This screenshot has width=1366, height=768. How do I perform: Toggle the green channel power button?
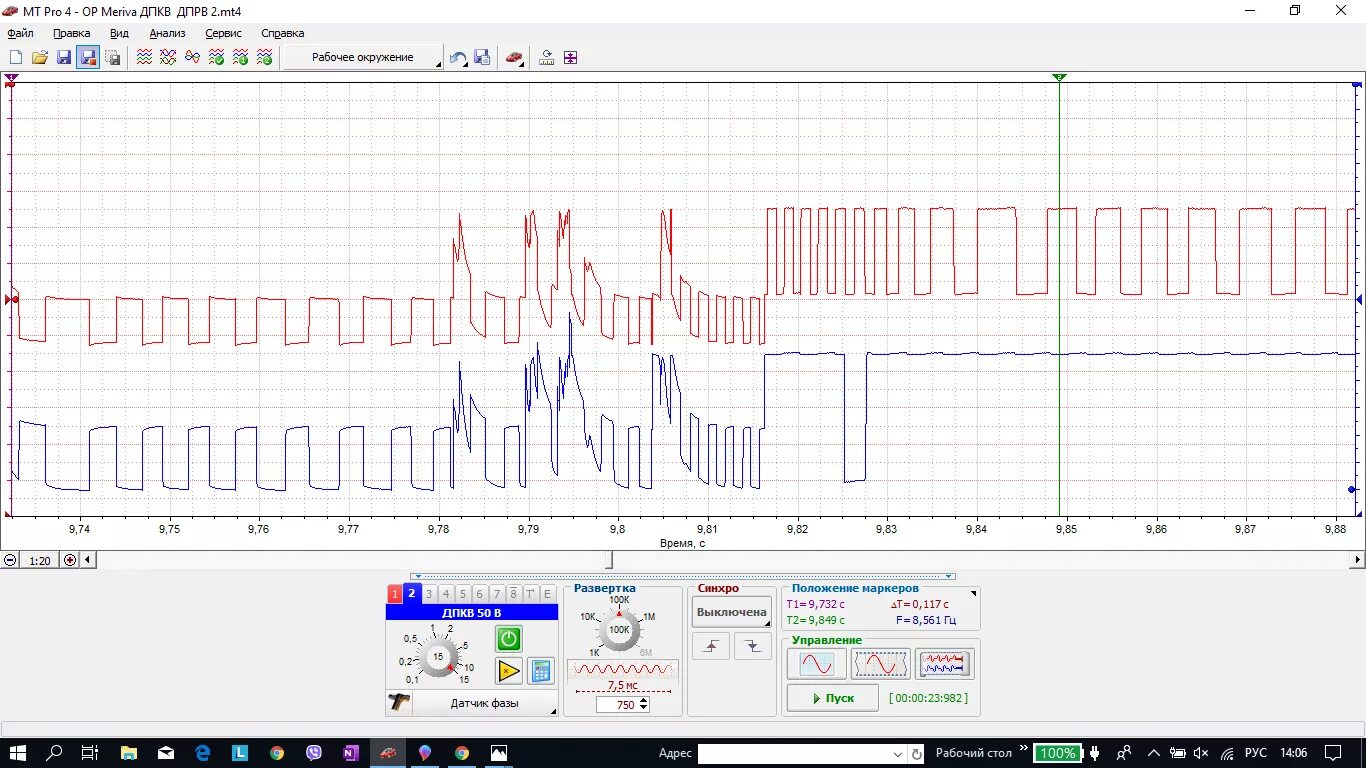[508, 639]
